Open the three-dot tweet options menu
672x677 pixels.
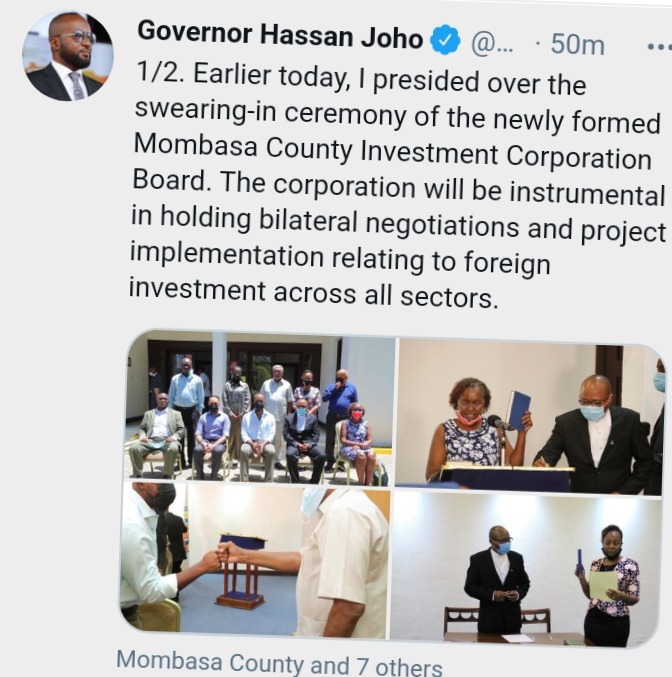(x=660, y=47)
